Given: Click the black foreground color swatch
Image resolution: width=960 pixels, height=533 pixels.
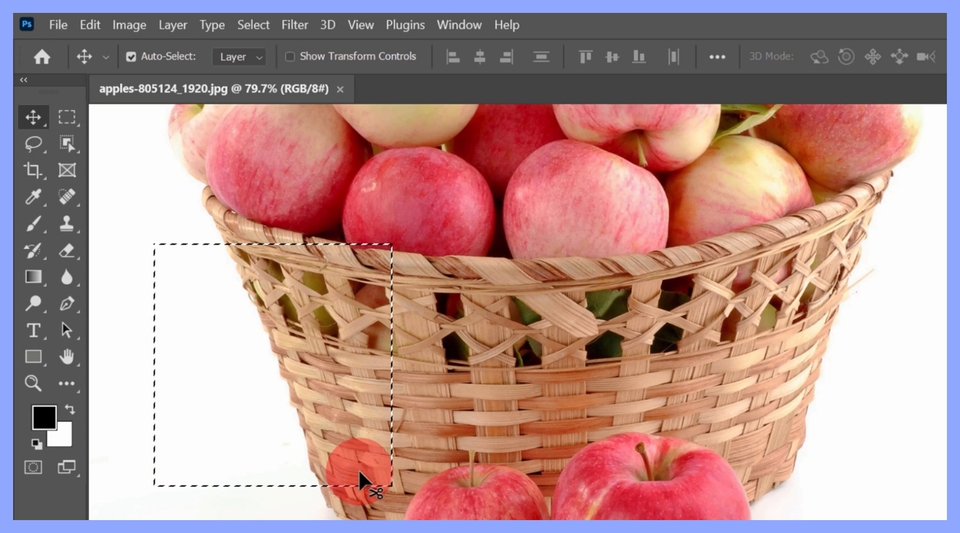Looking at the screenshot, I should tap(43, 417).
